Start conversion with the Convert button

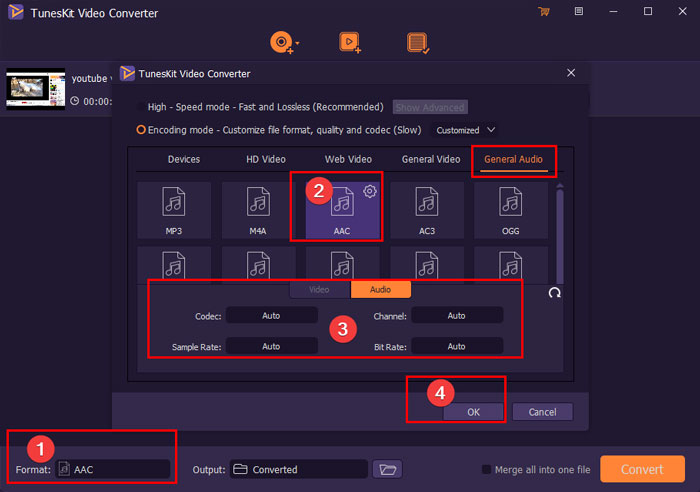tap(642, 469)
